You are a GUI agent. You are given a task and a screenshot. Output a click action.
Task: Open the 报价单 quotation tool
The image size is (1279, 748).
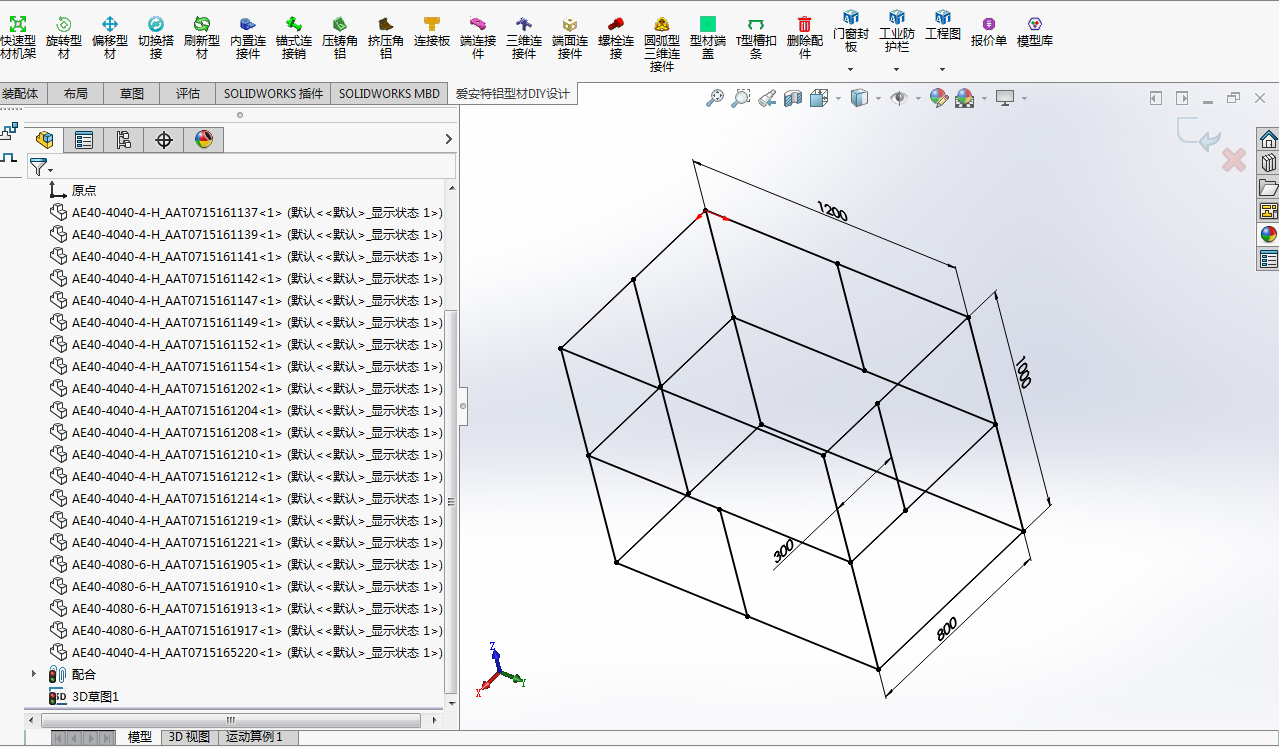click(x=989, y=32)
